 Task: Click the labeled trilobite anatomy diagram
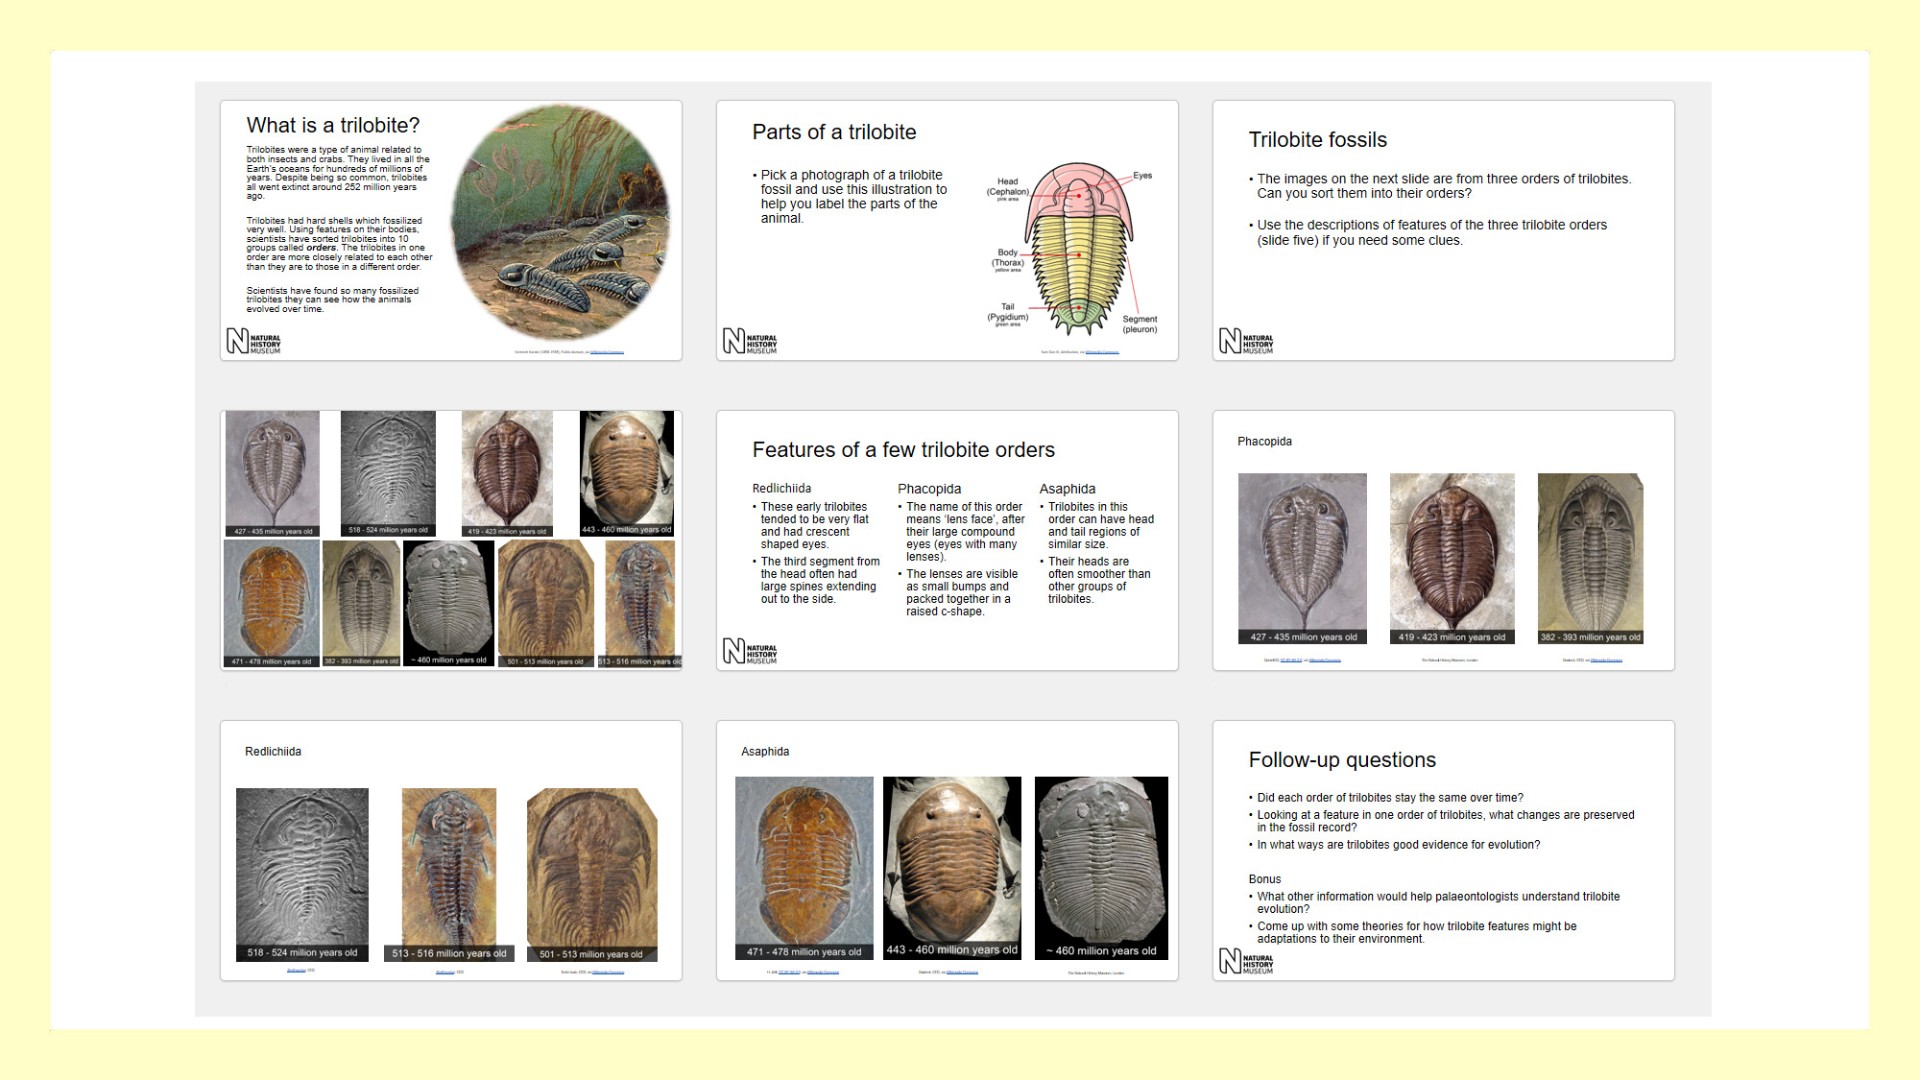[x=1078, y=250]
